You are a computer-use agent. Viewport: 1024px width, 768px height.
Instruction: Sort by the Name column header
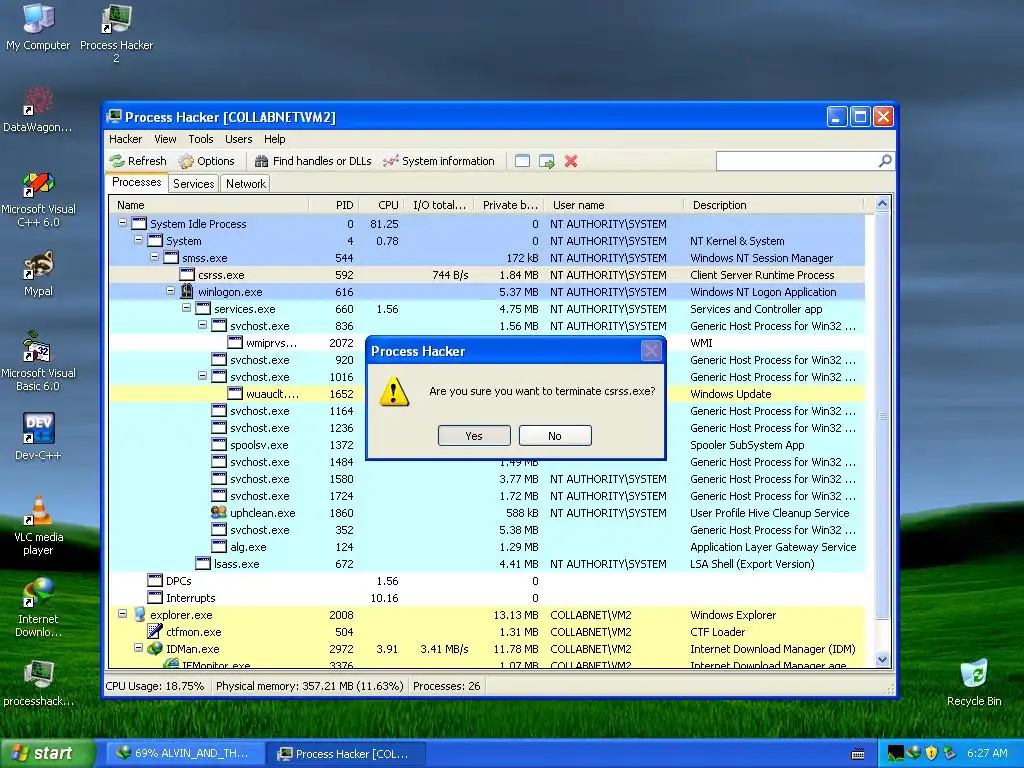[209, 205]
